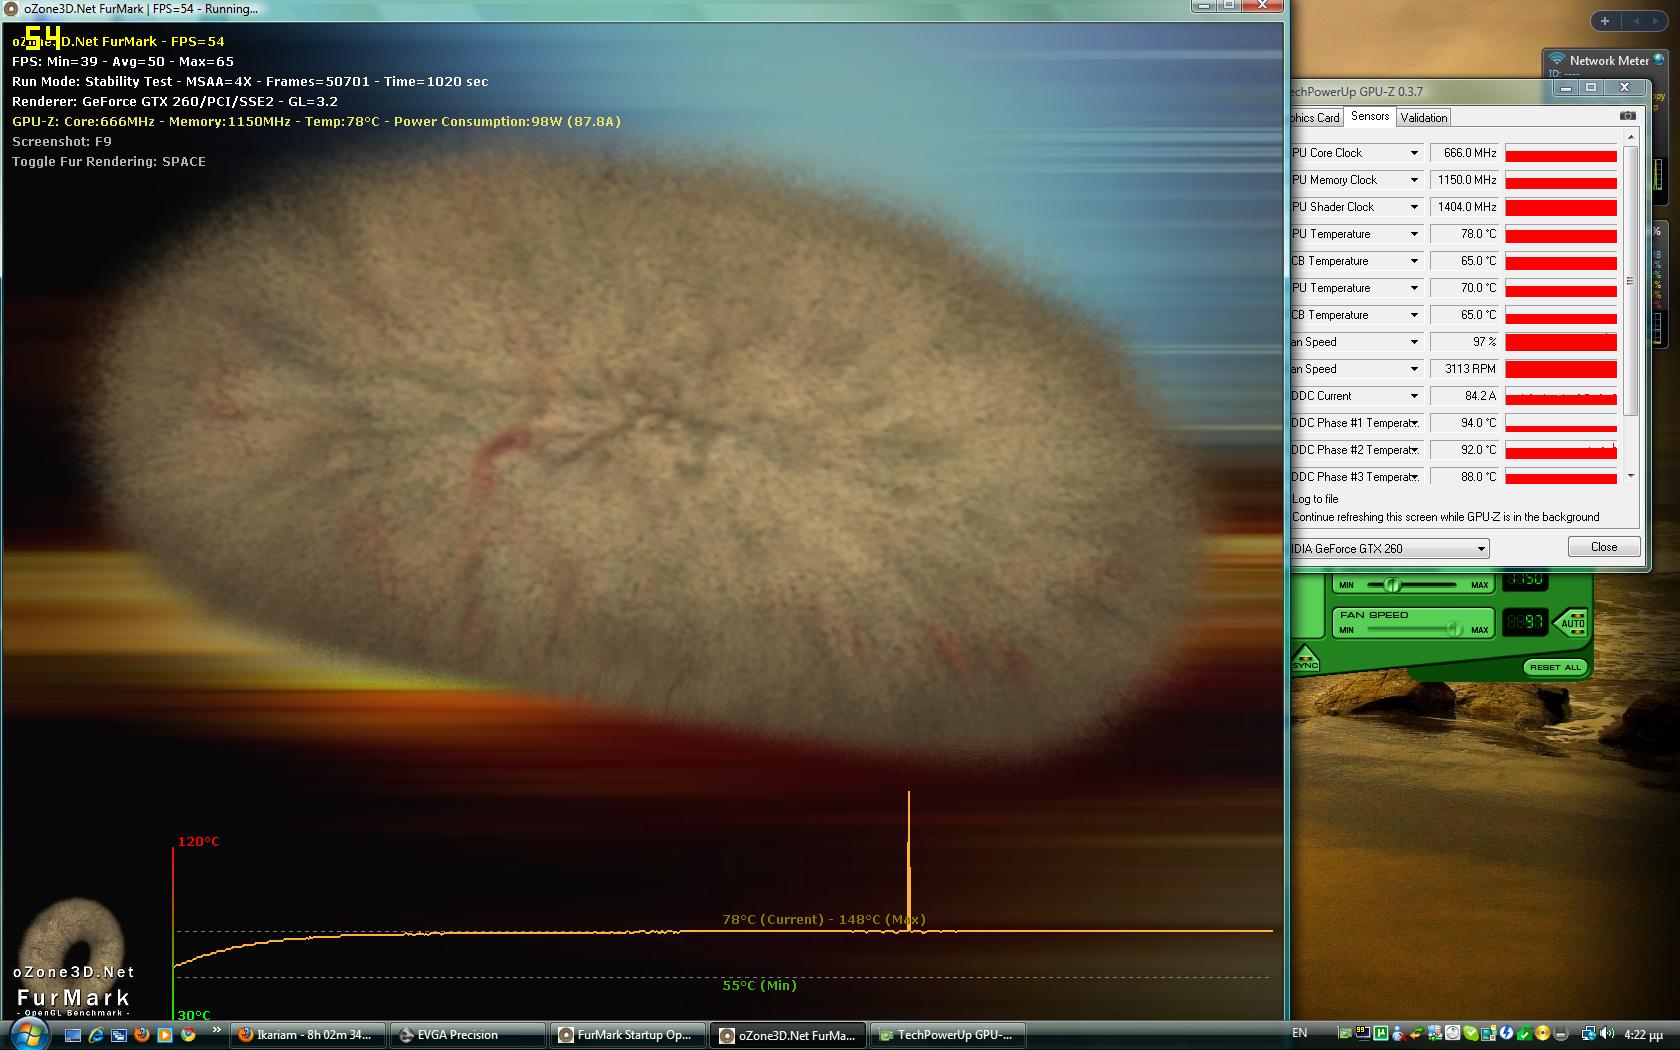The image size is (1680, 1050).
Task: Click the 4:22 taskbar clock
Action: pos(1643,1034)
